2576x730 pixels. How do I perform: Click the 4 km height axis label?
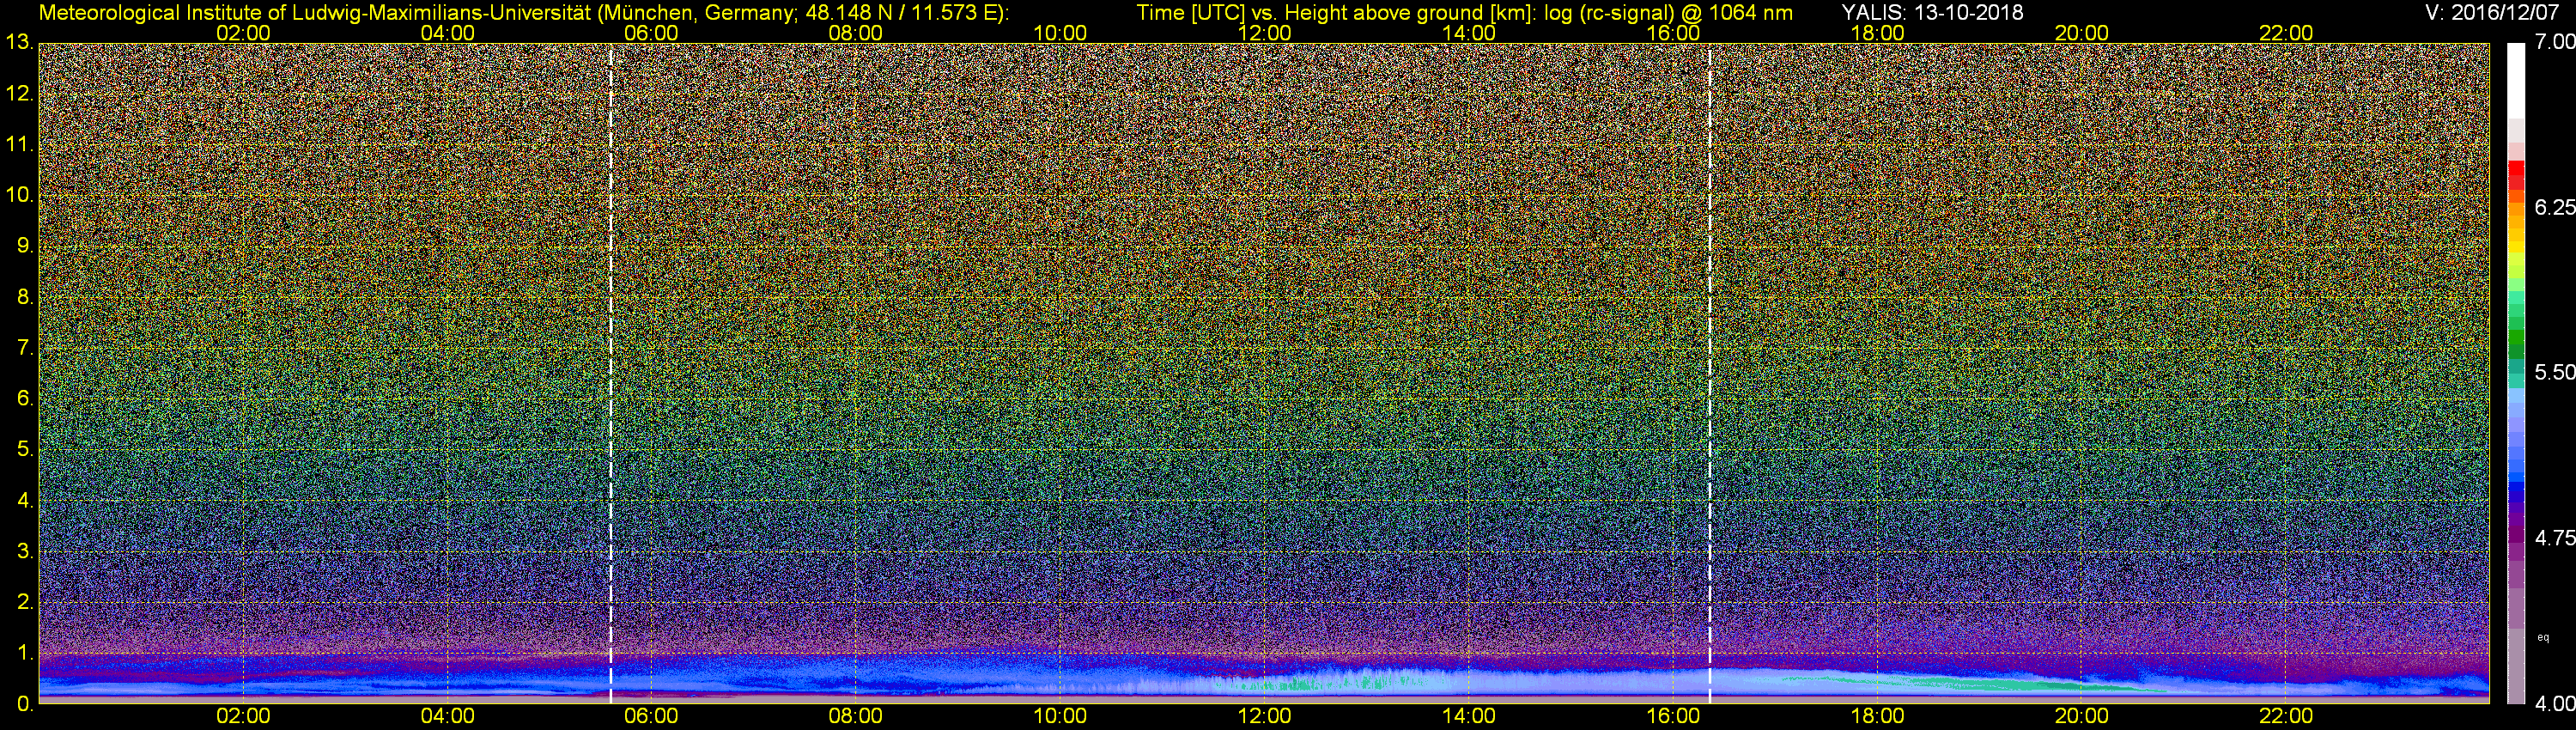(x=25, y=500)
